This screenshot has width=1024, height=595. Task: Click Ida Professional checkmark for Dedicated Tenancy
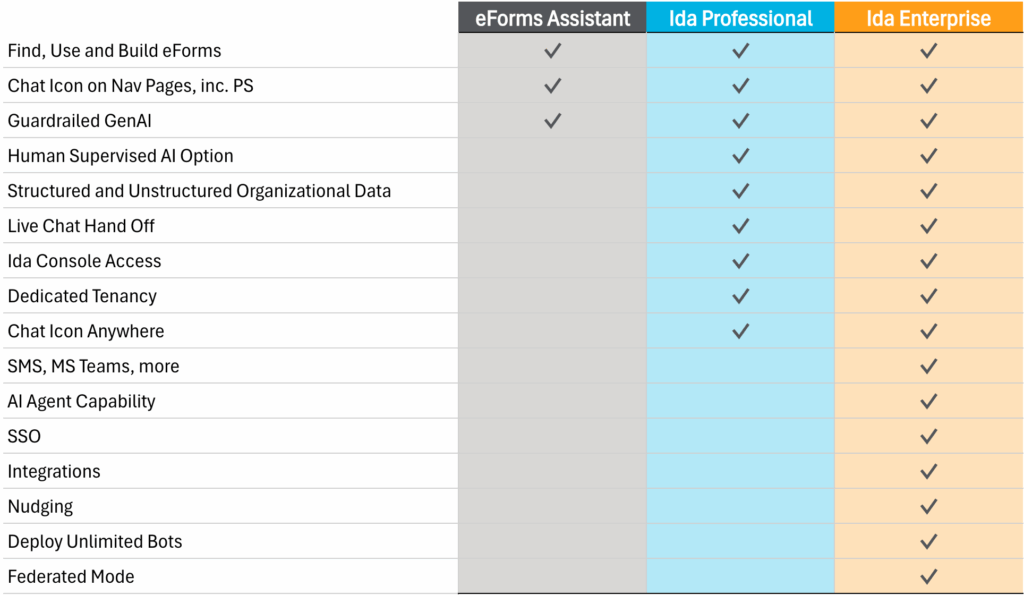[741, 296]
